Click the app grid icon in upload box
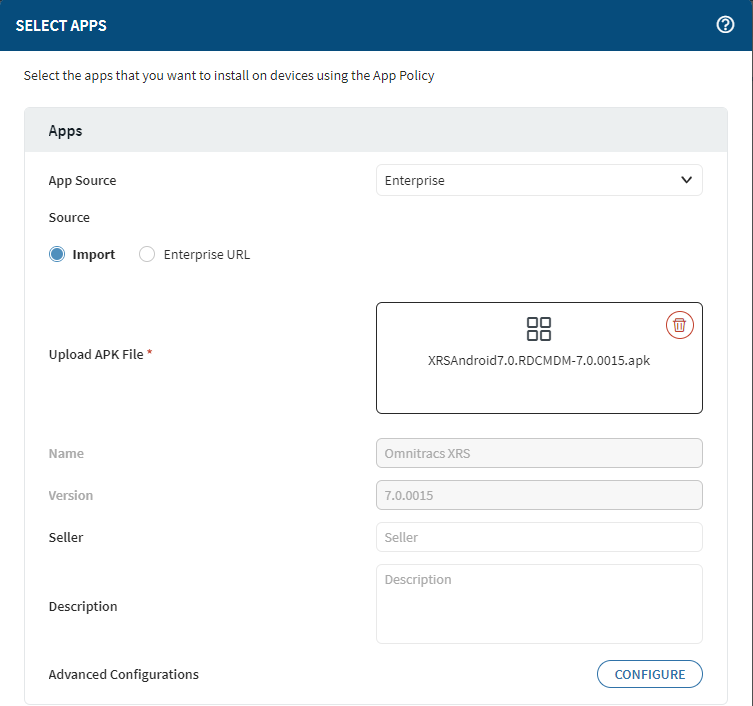This screenshot has height=706, width=753. (x=539, y=329)
